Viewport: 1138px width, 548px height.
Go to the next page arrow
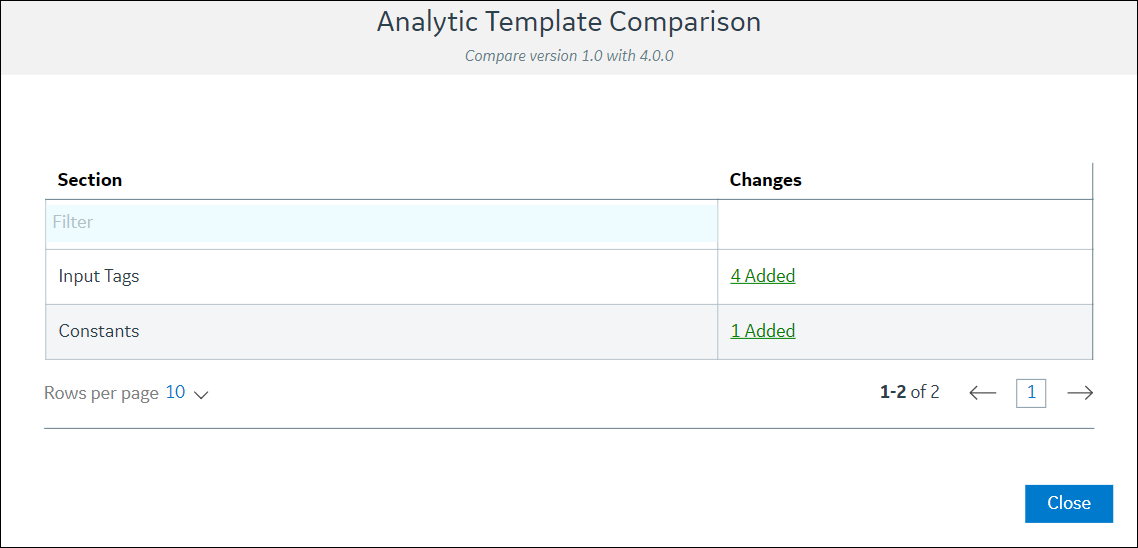(x=1080, y=393)
